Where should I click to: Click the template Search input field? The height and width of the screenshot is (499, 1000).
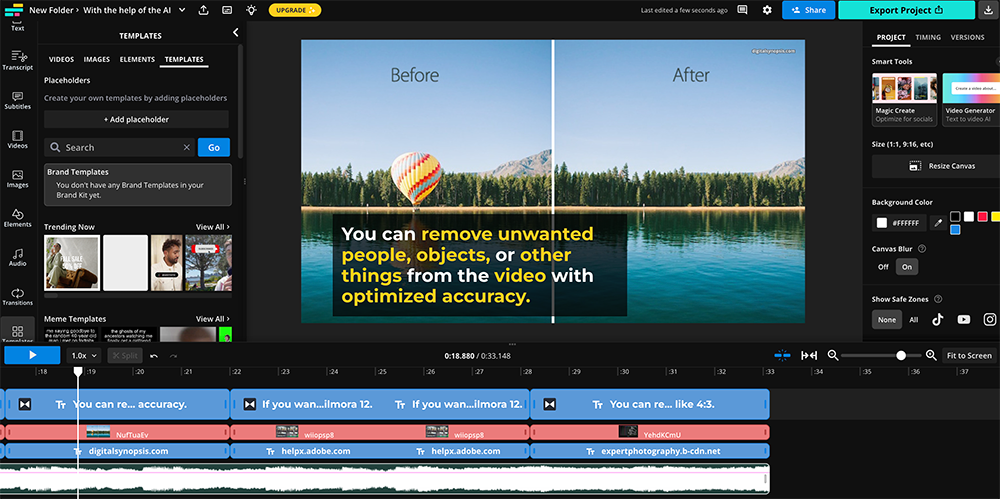click(x=120, y=147)
